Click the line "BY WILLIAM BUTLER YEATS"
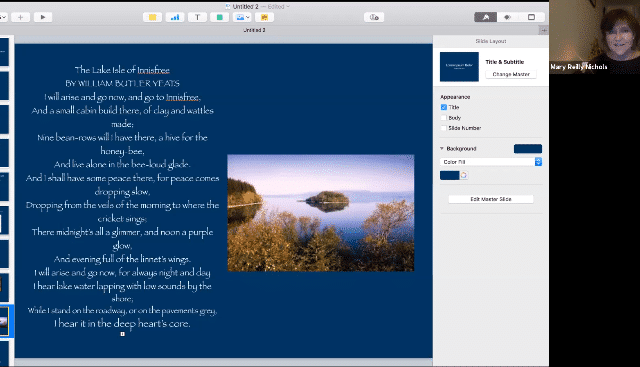Viewport: 640px width, 367px height. point(122,83)
